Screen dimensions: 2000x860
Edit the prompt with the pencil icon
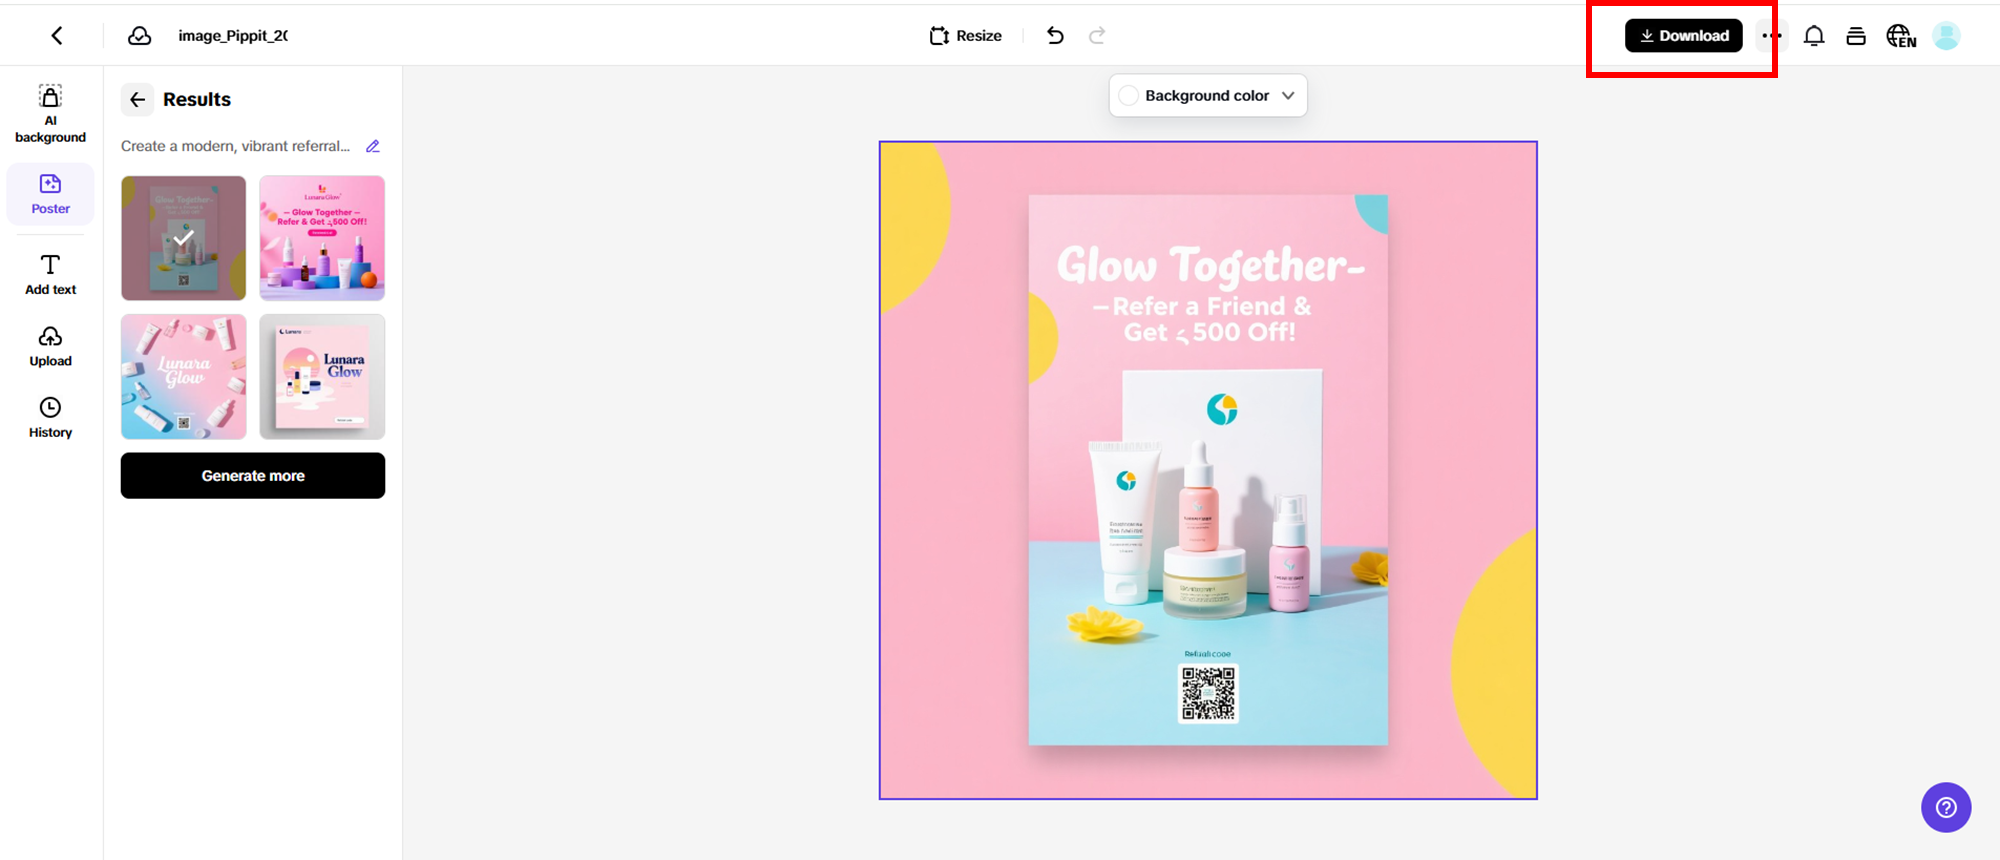pyautogui.click(x=373, y=146)
